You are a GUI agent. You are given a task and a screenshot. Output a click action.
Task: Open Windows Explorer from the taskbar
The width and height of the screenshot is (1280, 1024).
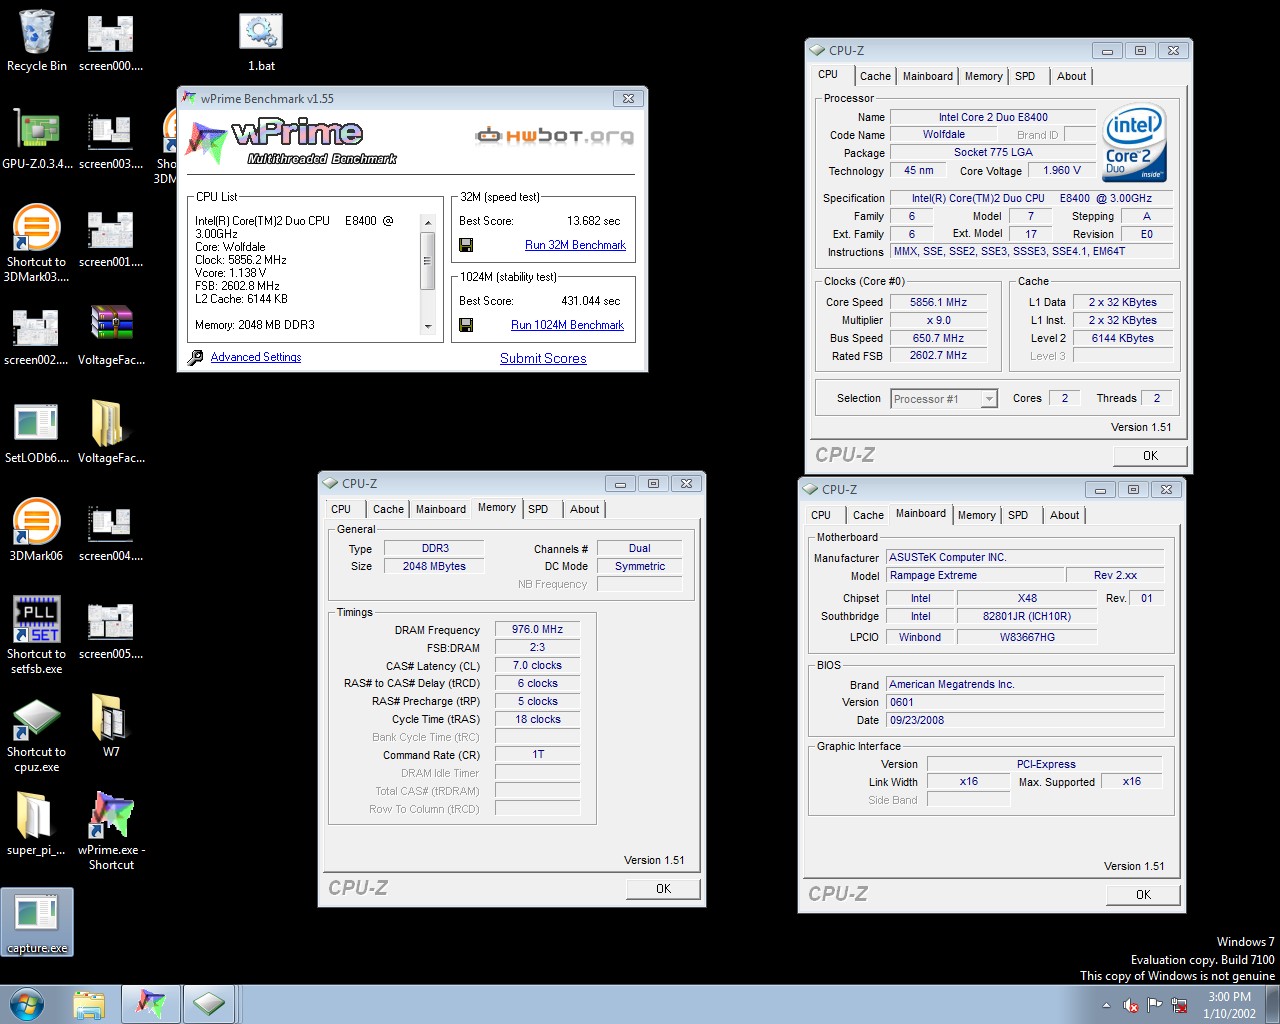point(89,1004)
